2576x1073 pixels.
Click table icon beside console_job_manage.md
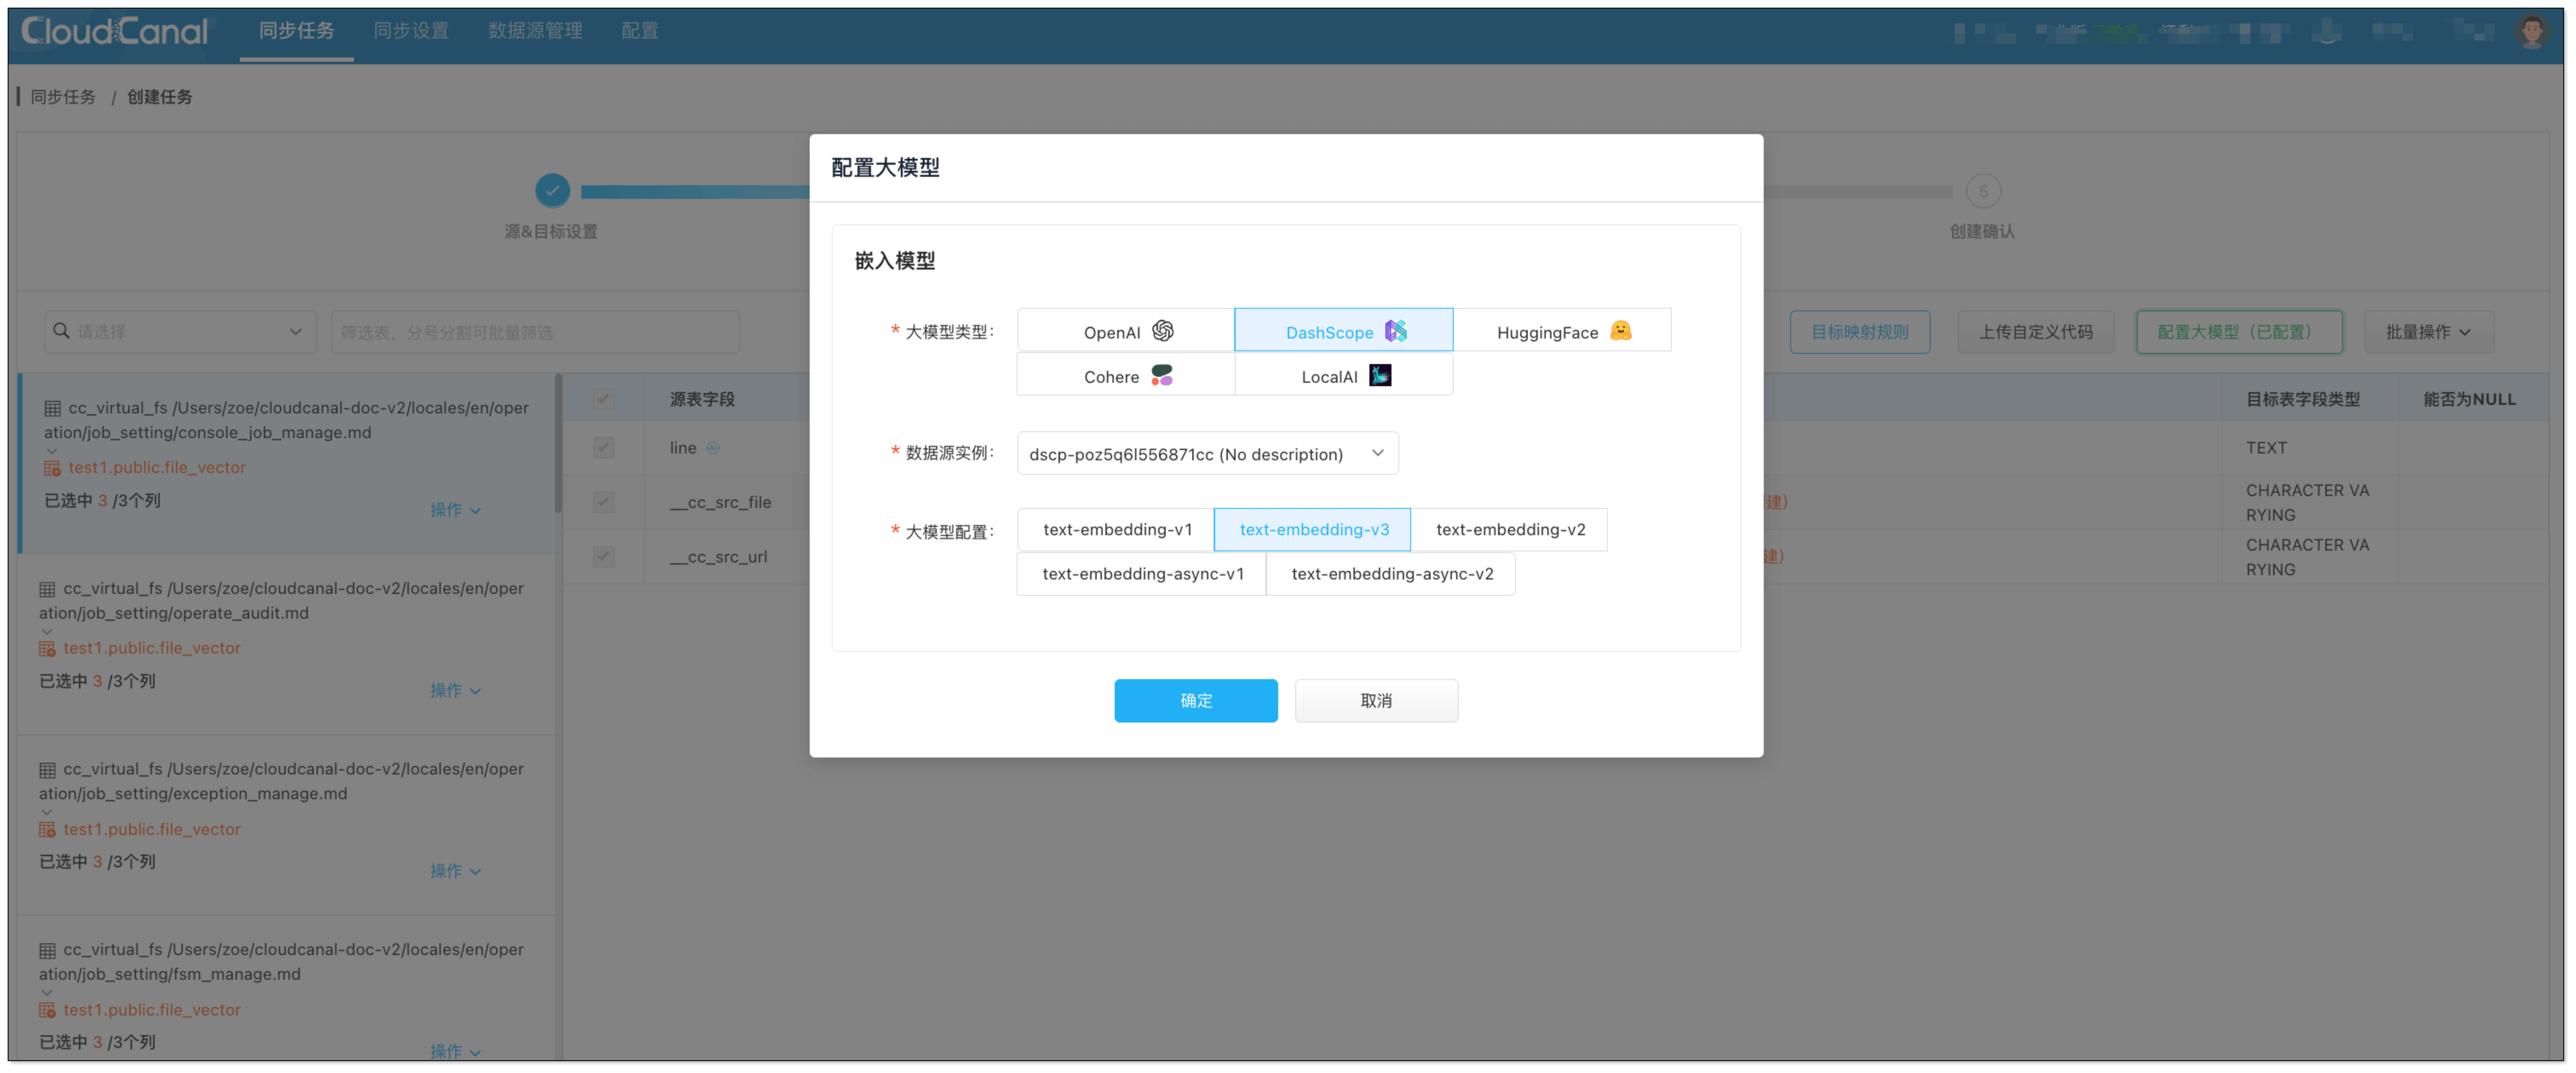[52, 408]
